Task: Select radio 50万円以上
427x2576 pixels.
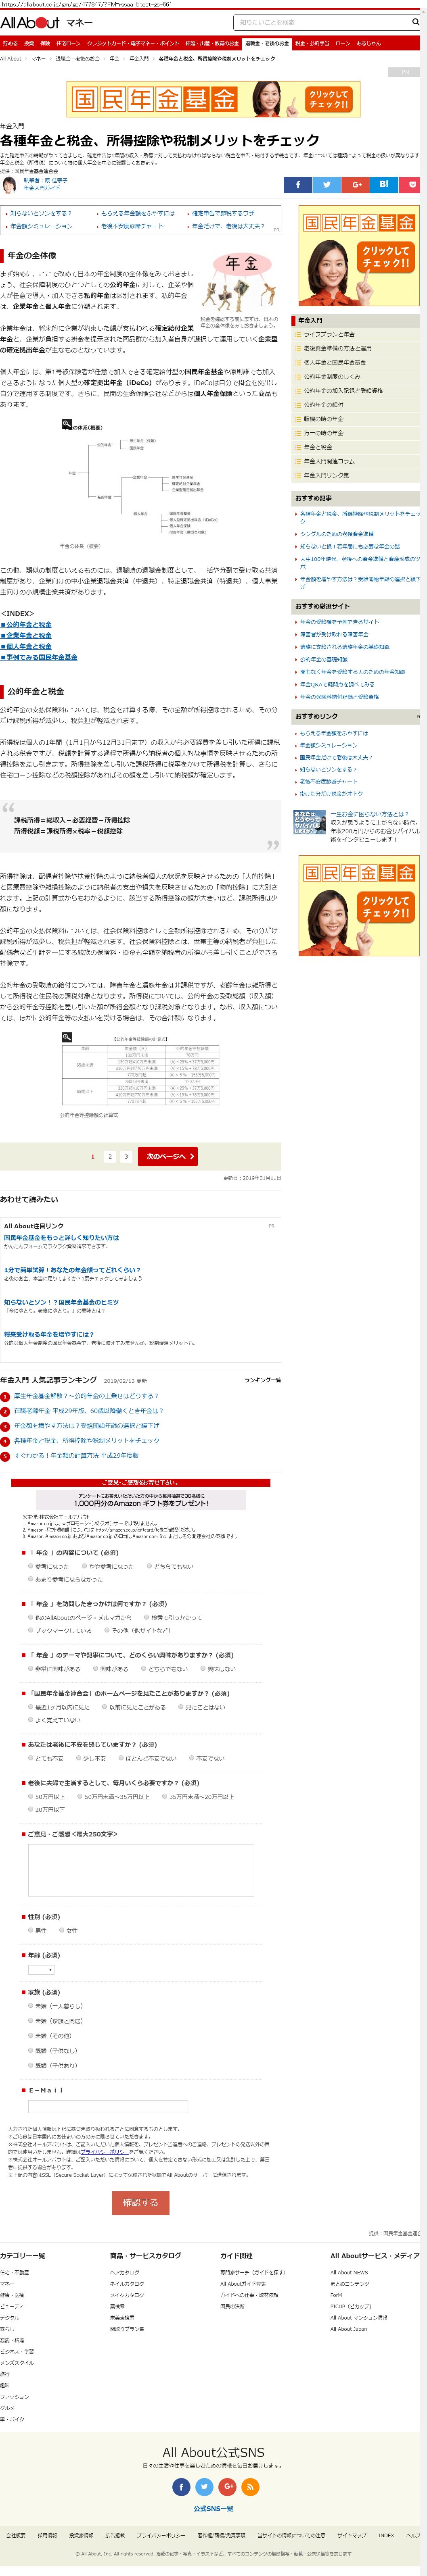Action: tap(31, 1796)
